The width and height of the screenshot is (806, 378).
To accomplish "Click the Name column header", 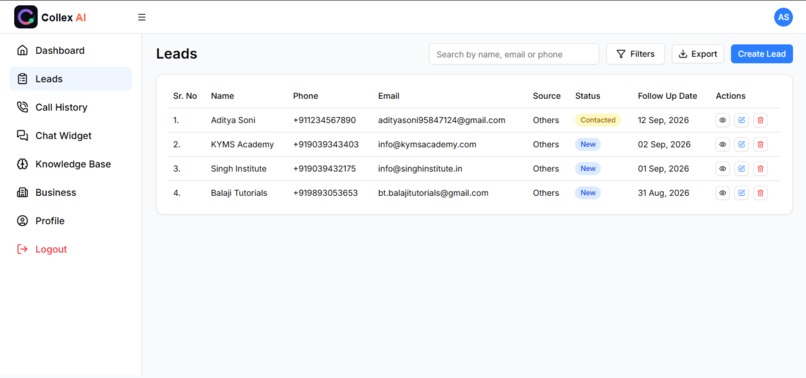I will pyautogui.click(x=222, y=96).
